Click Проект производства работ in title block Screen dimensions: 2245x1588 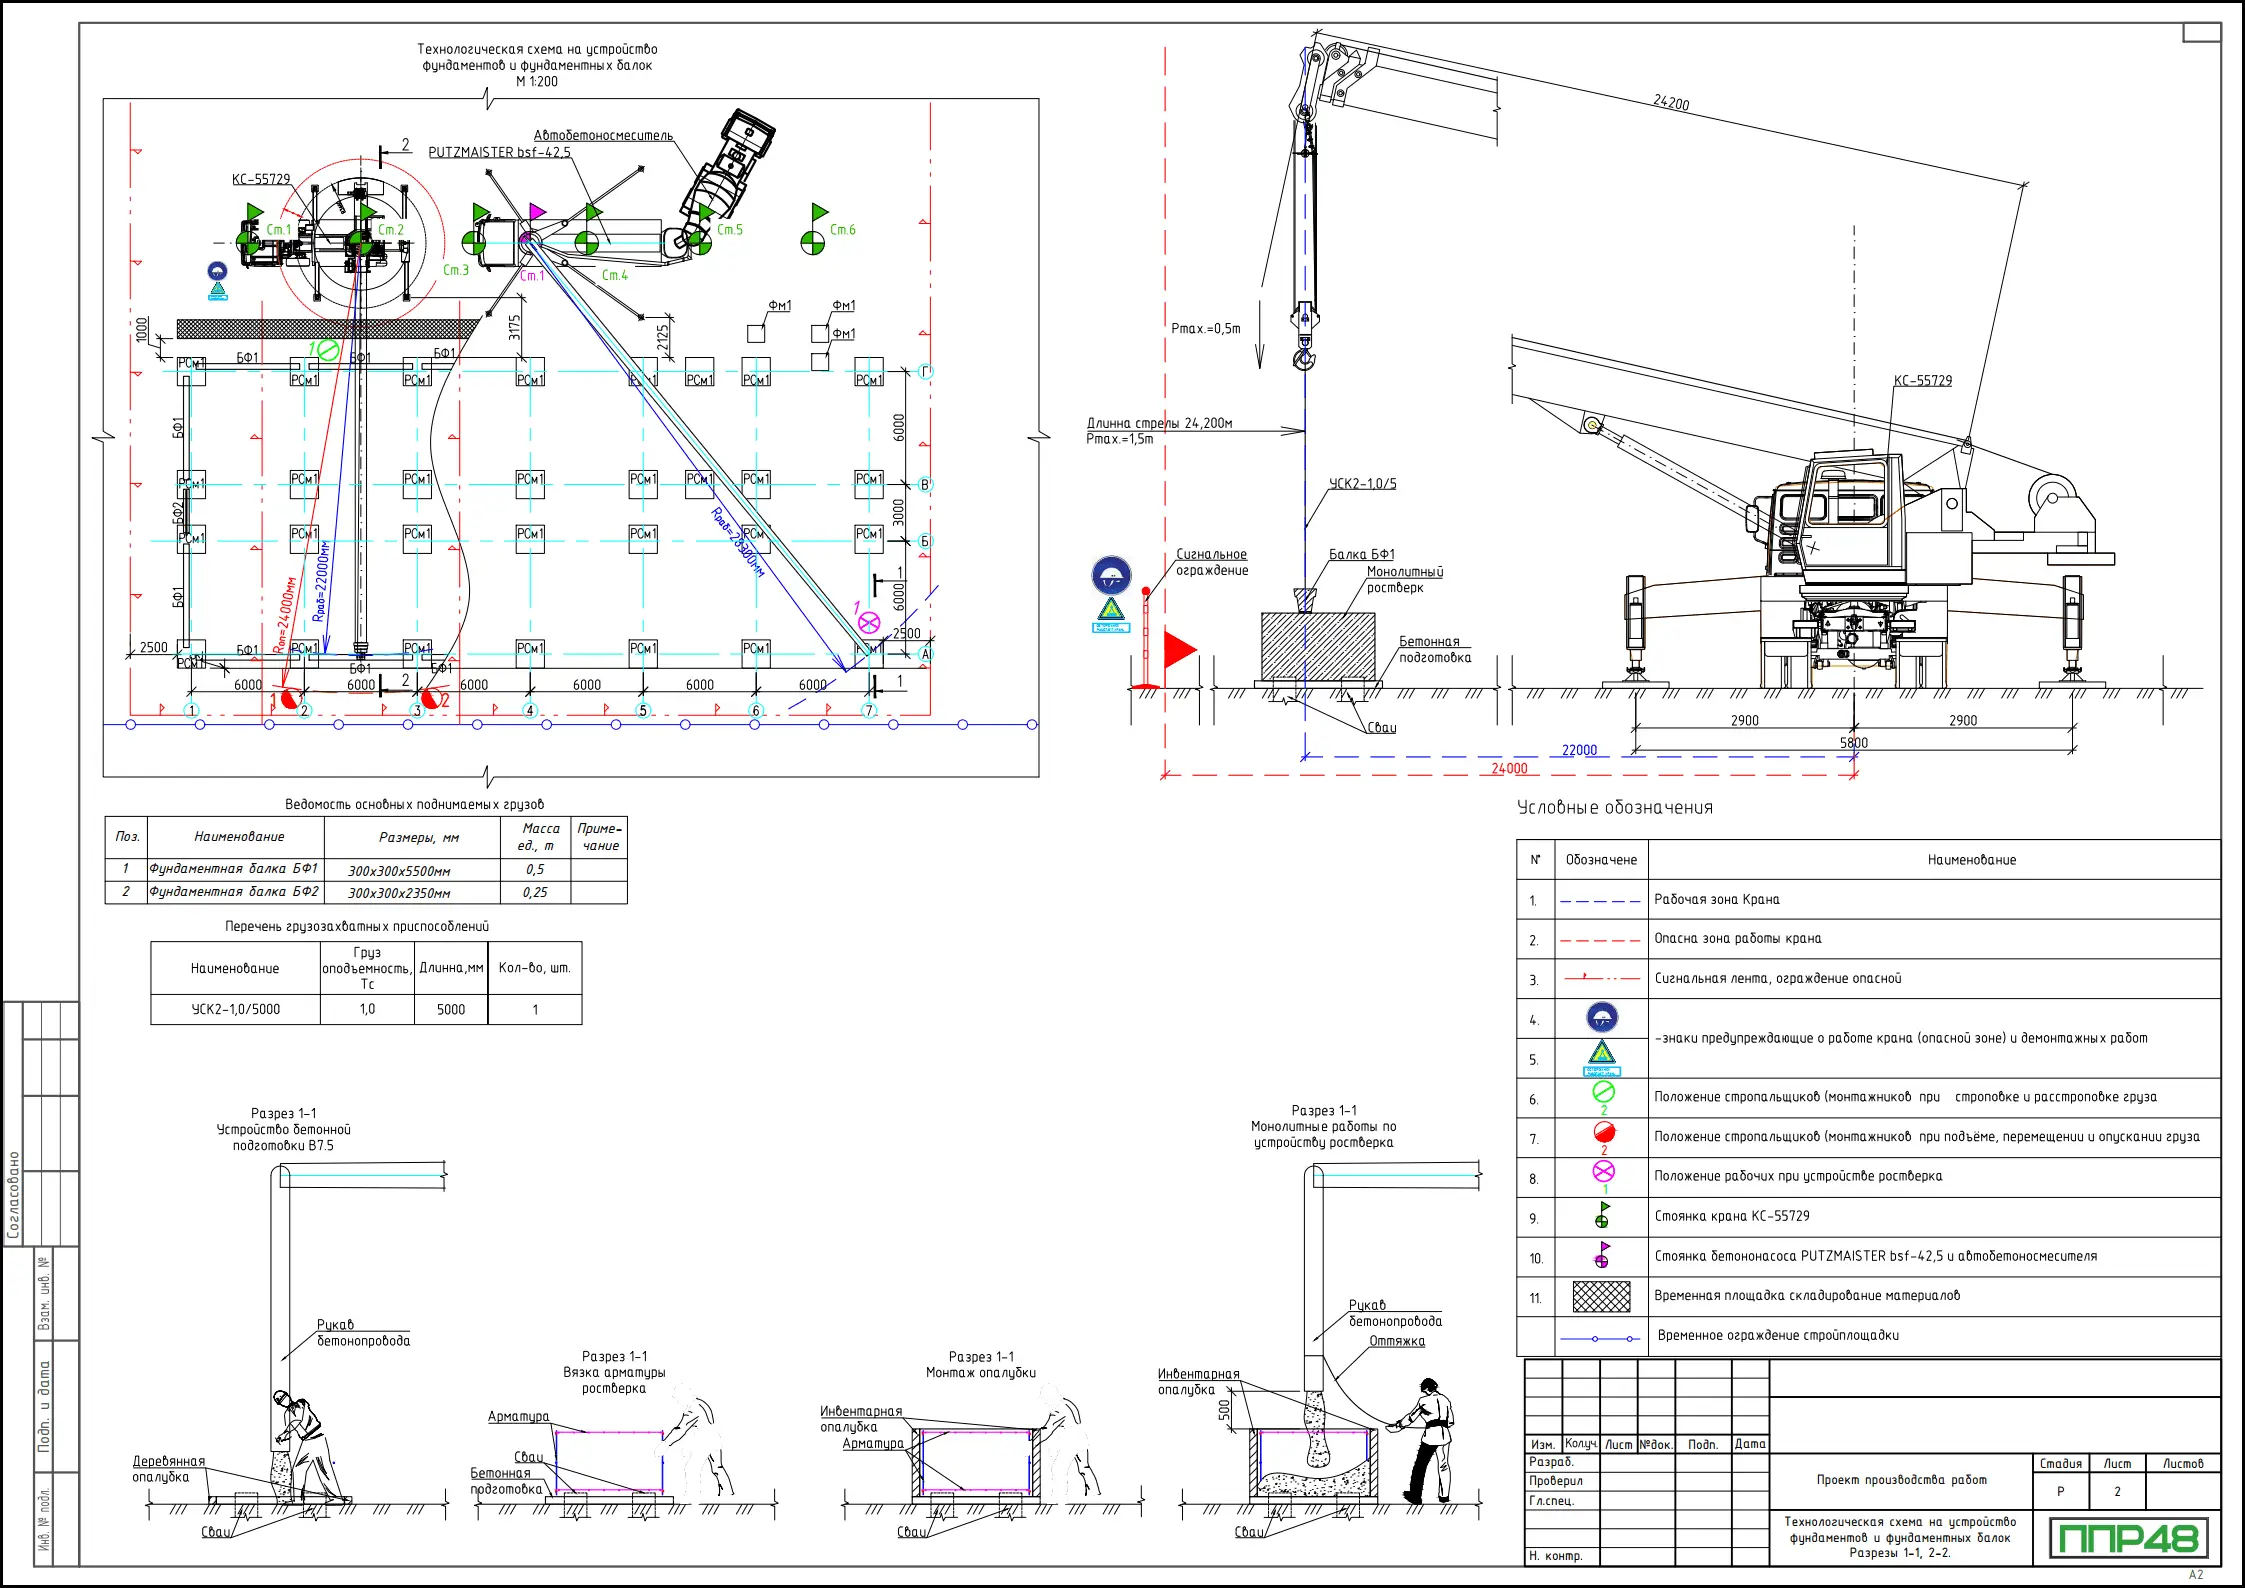point(1901,1480)
